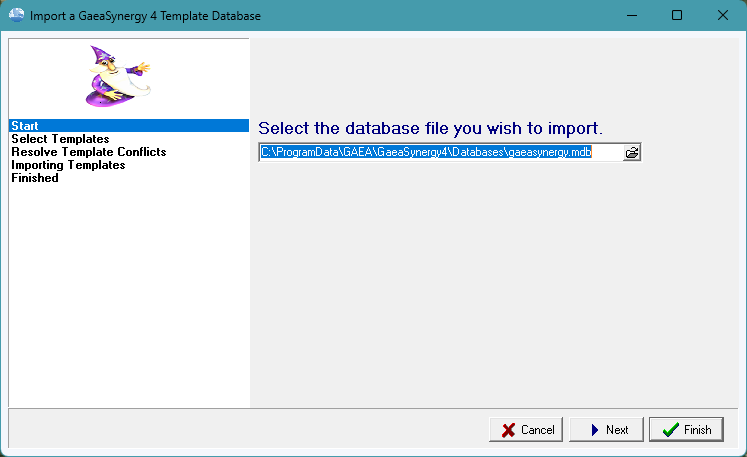Viewport: 747px width, 457px height.
Task: Choose the Resolve Template Conflicts step
Action: (x=88, y=152)
